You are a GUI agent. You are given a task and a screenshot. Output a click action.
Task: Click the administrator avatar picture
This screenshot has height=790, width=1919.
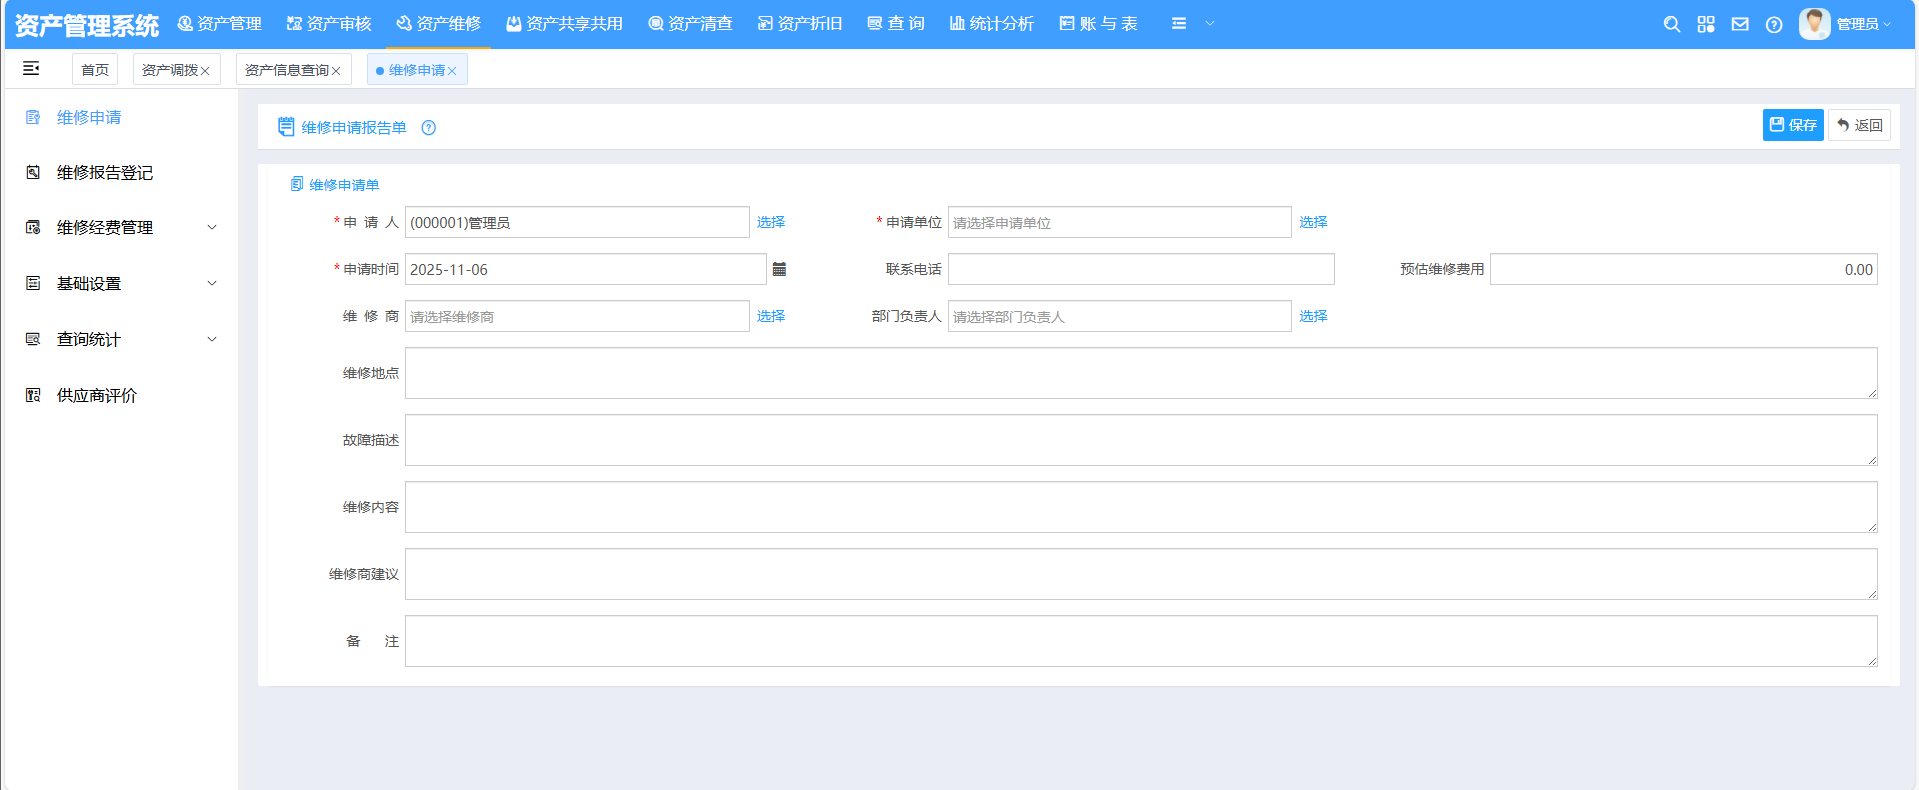pos(1814,24)
